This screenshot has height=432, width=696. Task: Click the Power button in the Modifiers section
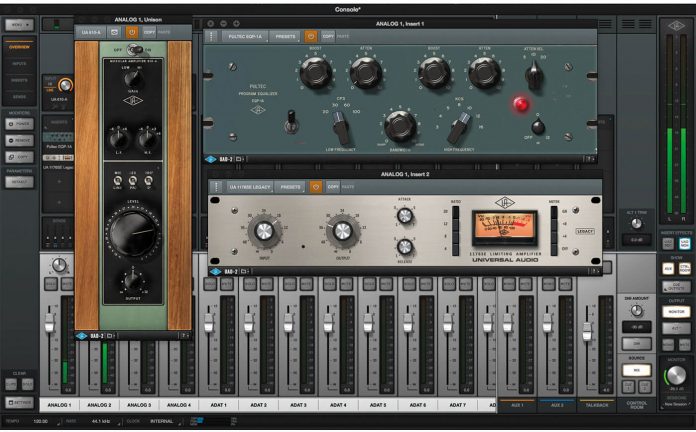[x=21, y=125]
